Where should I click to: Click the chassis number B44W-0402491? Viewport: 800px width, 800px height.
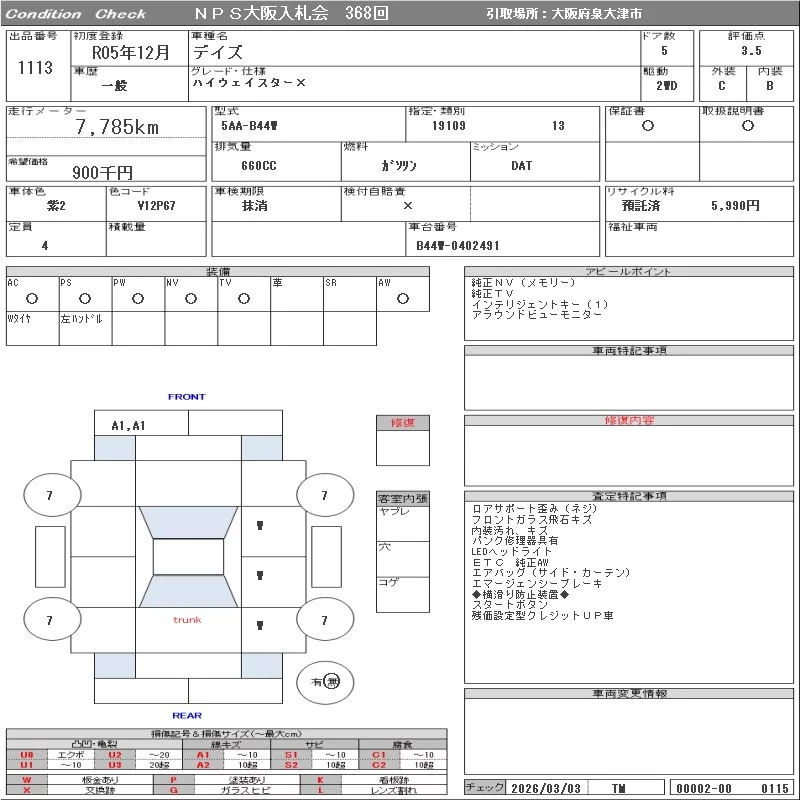coord(457,245)
